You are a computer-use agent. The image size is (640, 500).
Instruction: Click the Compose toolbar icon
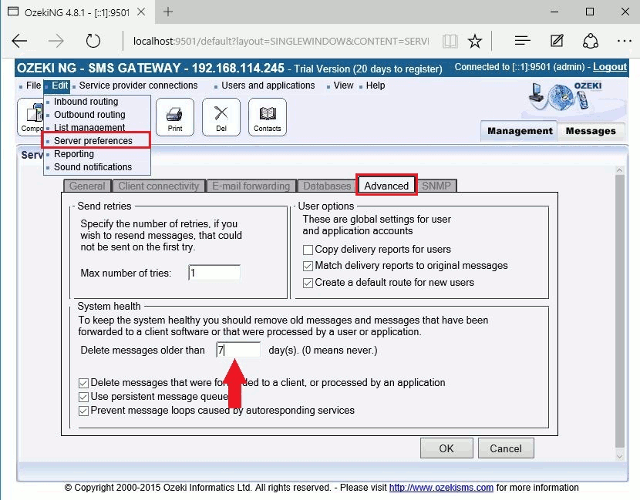coord(30,117)
